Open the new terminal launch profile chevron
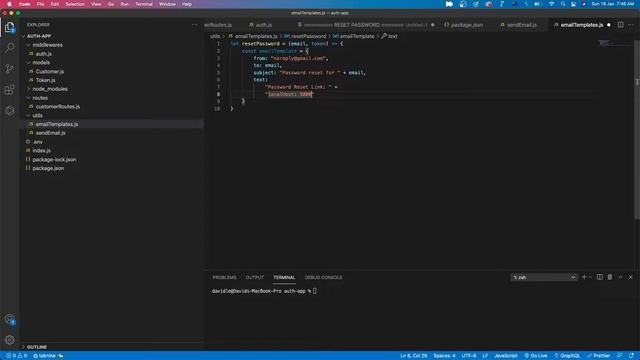 pyautogui.click(x=591, y=277)
